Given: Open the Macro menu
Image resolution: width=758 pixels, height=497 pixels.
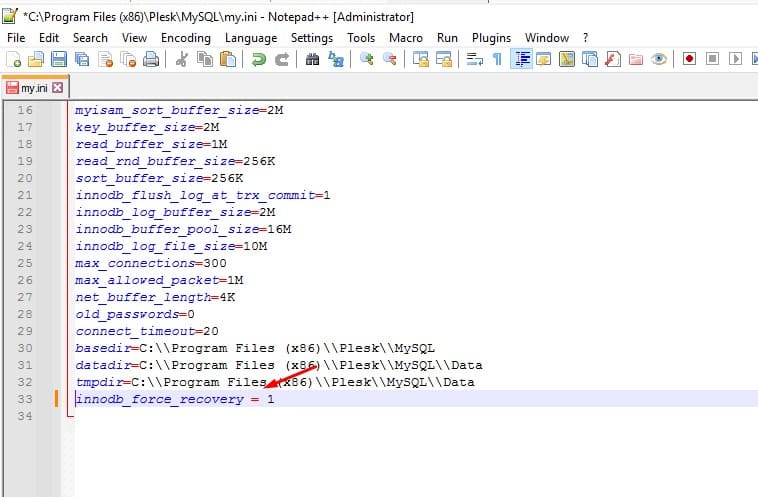Looking at the screenshot, I should click(x=406, y=38).
